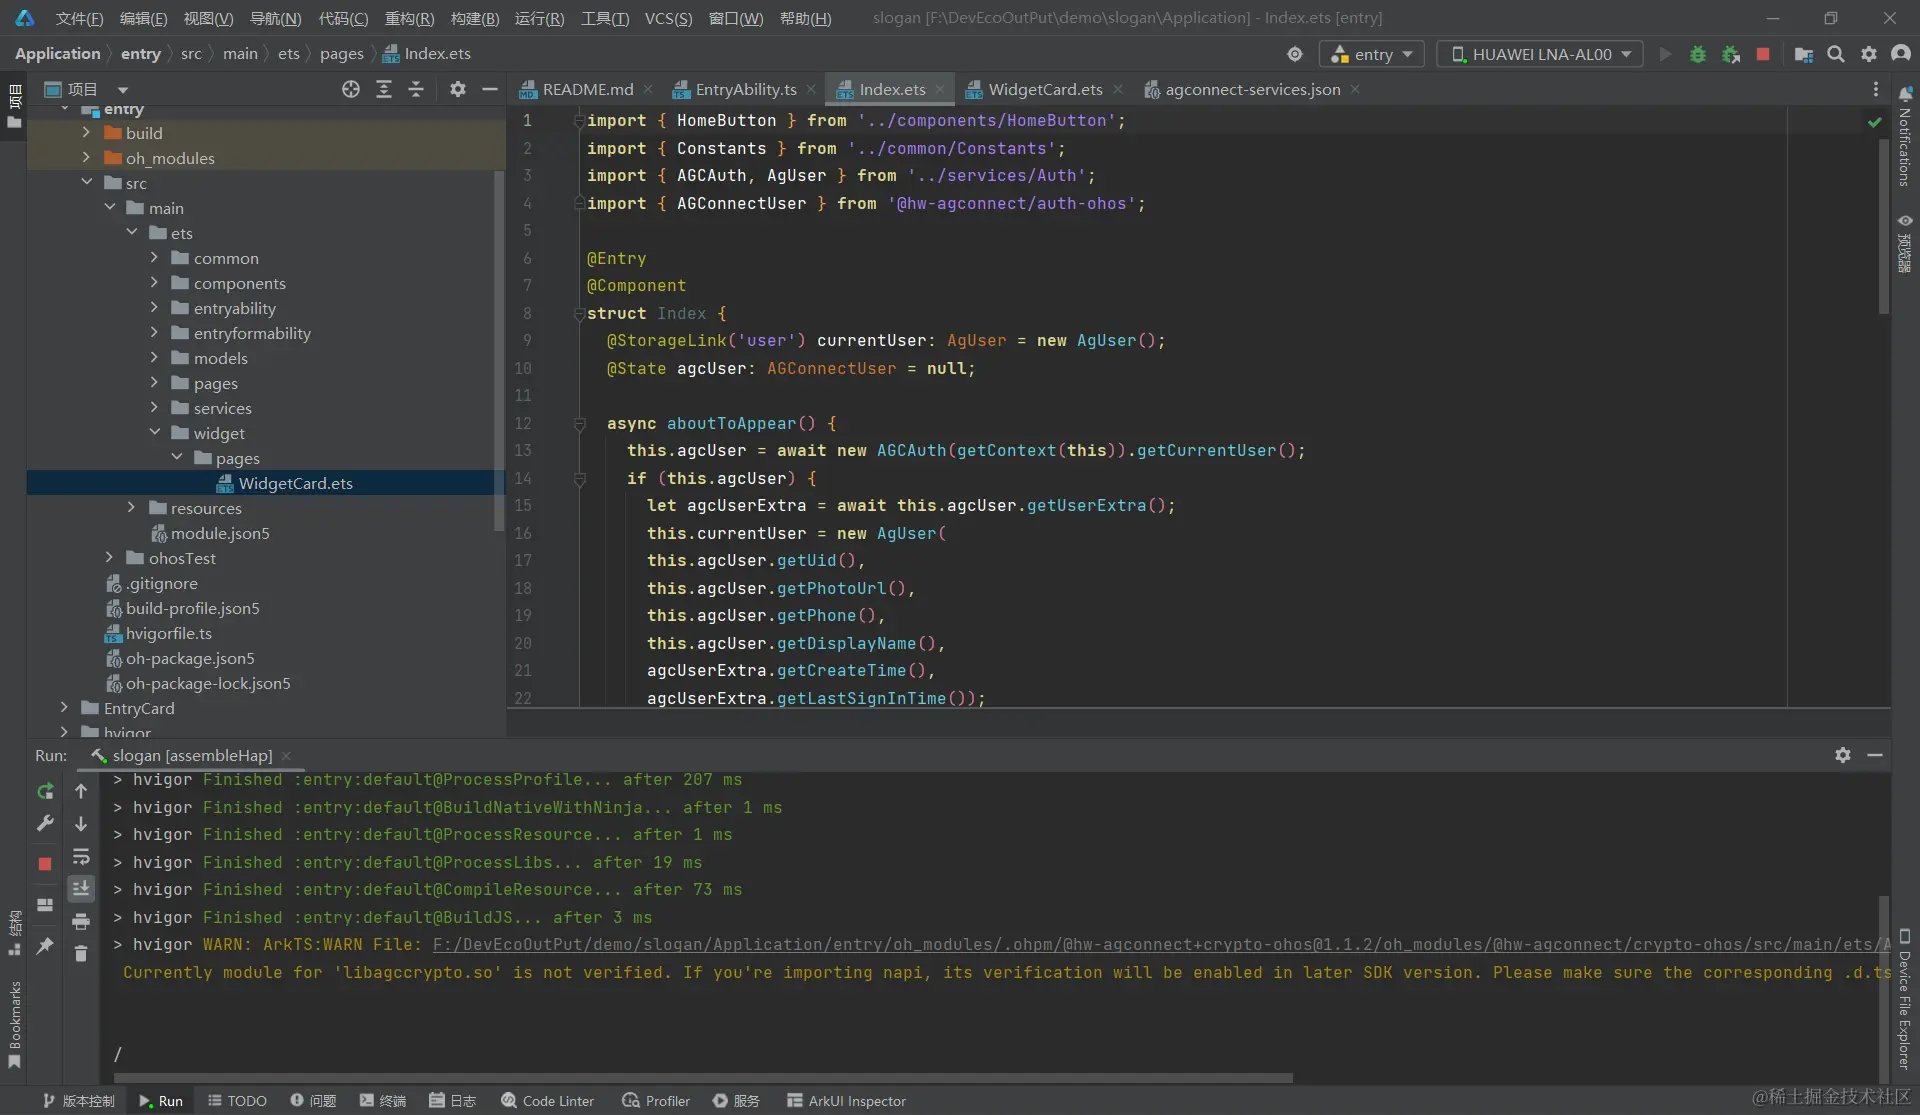1920x1115 pixels.
Task: Open the 构建(B) menu
Action: tap(474, 18)
